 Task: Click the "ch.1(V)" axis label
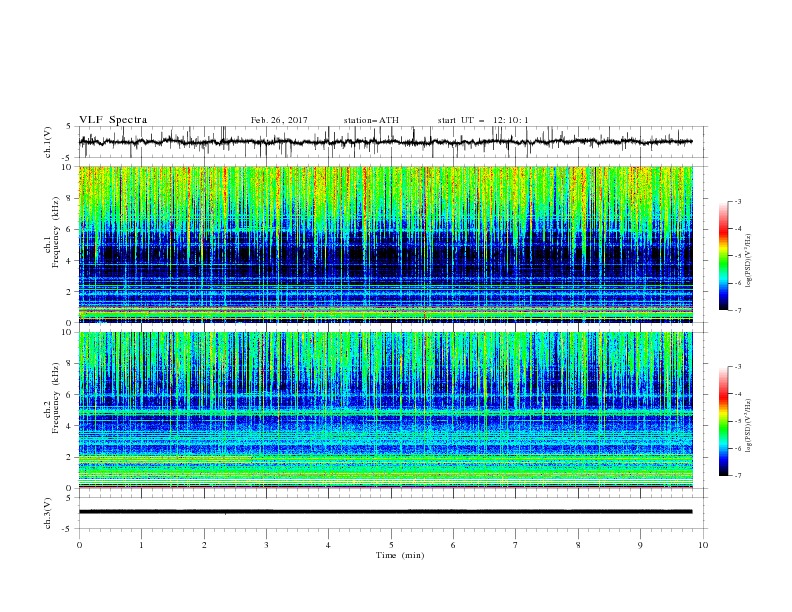click(x=48, y=142)
